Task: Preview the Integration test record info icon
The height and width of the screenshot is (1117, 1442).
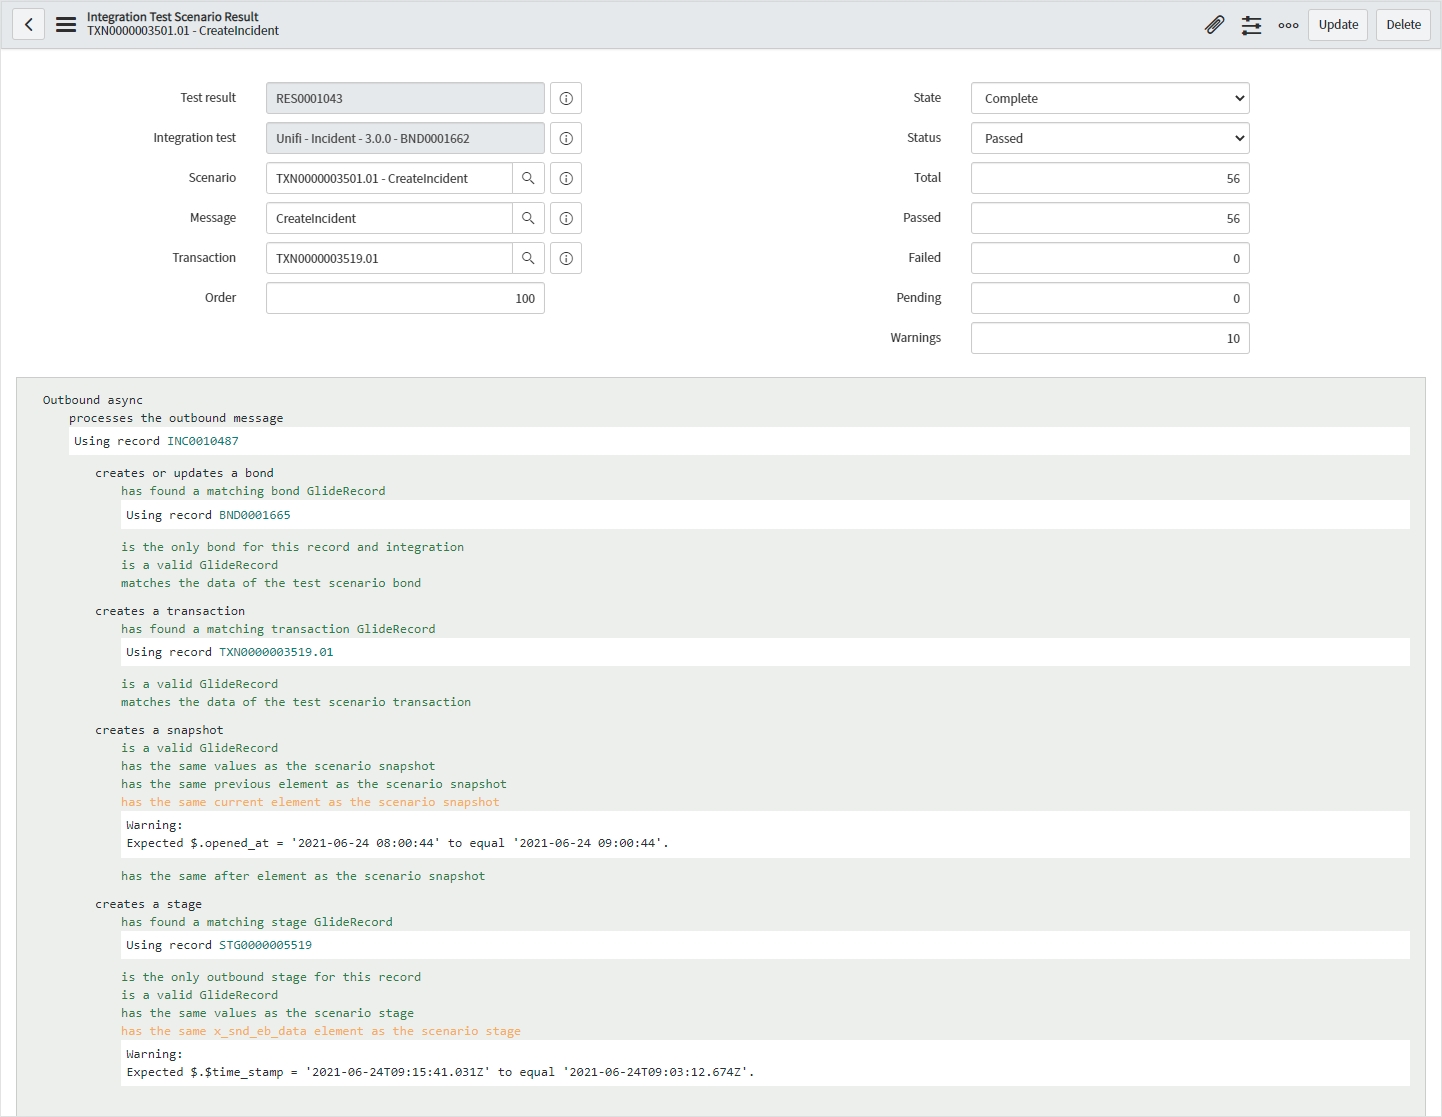Action: [566, 138]
